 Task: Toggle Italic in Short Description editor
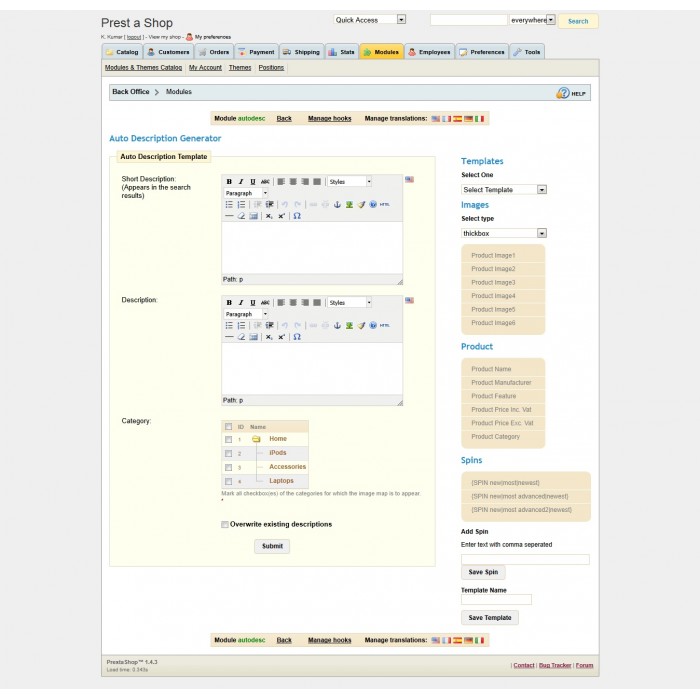pyautogui.click(x=241, y=182)
